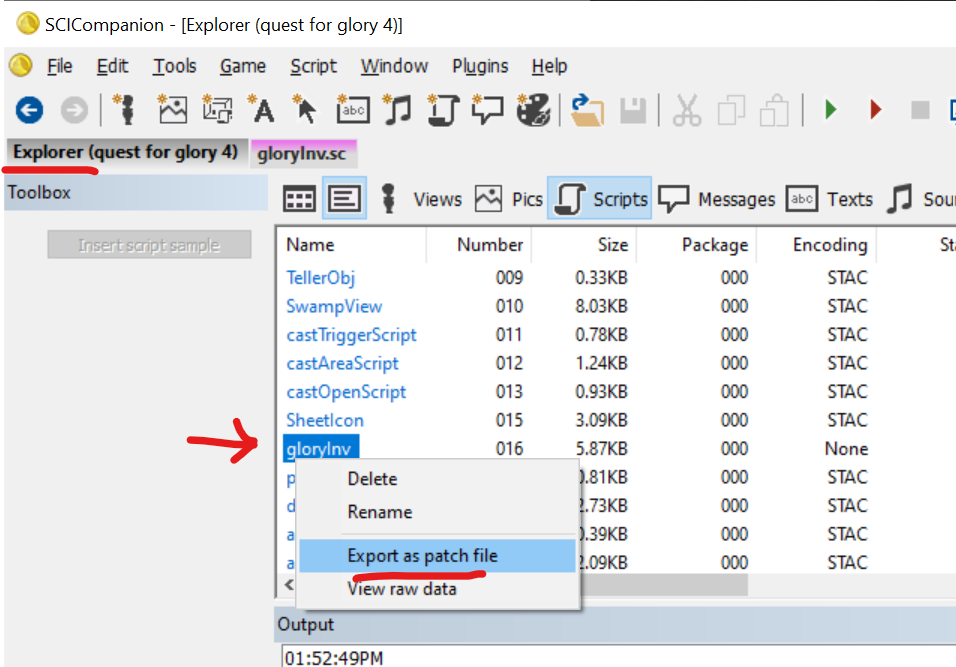Sort list by Package column header

coord(696,244)
